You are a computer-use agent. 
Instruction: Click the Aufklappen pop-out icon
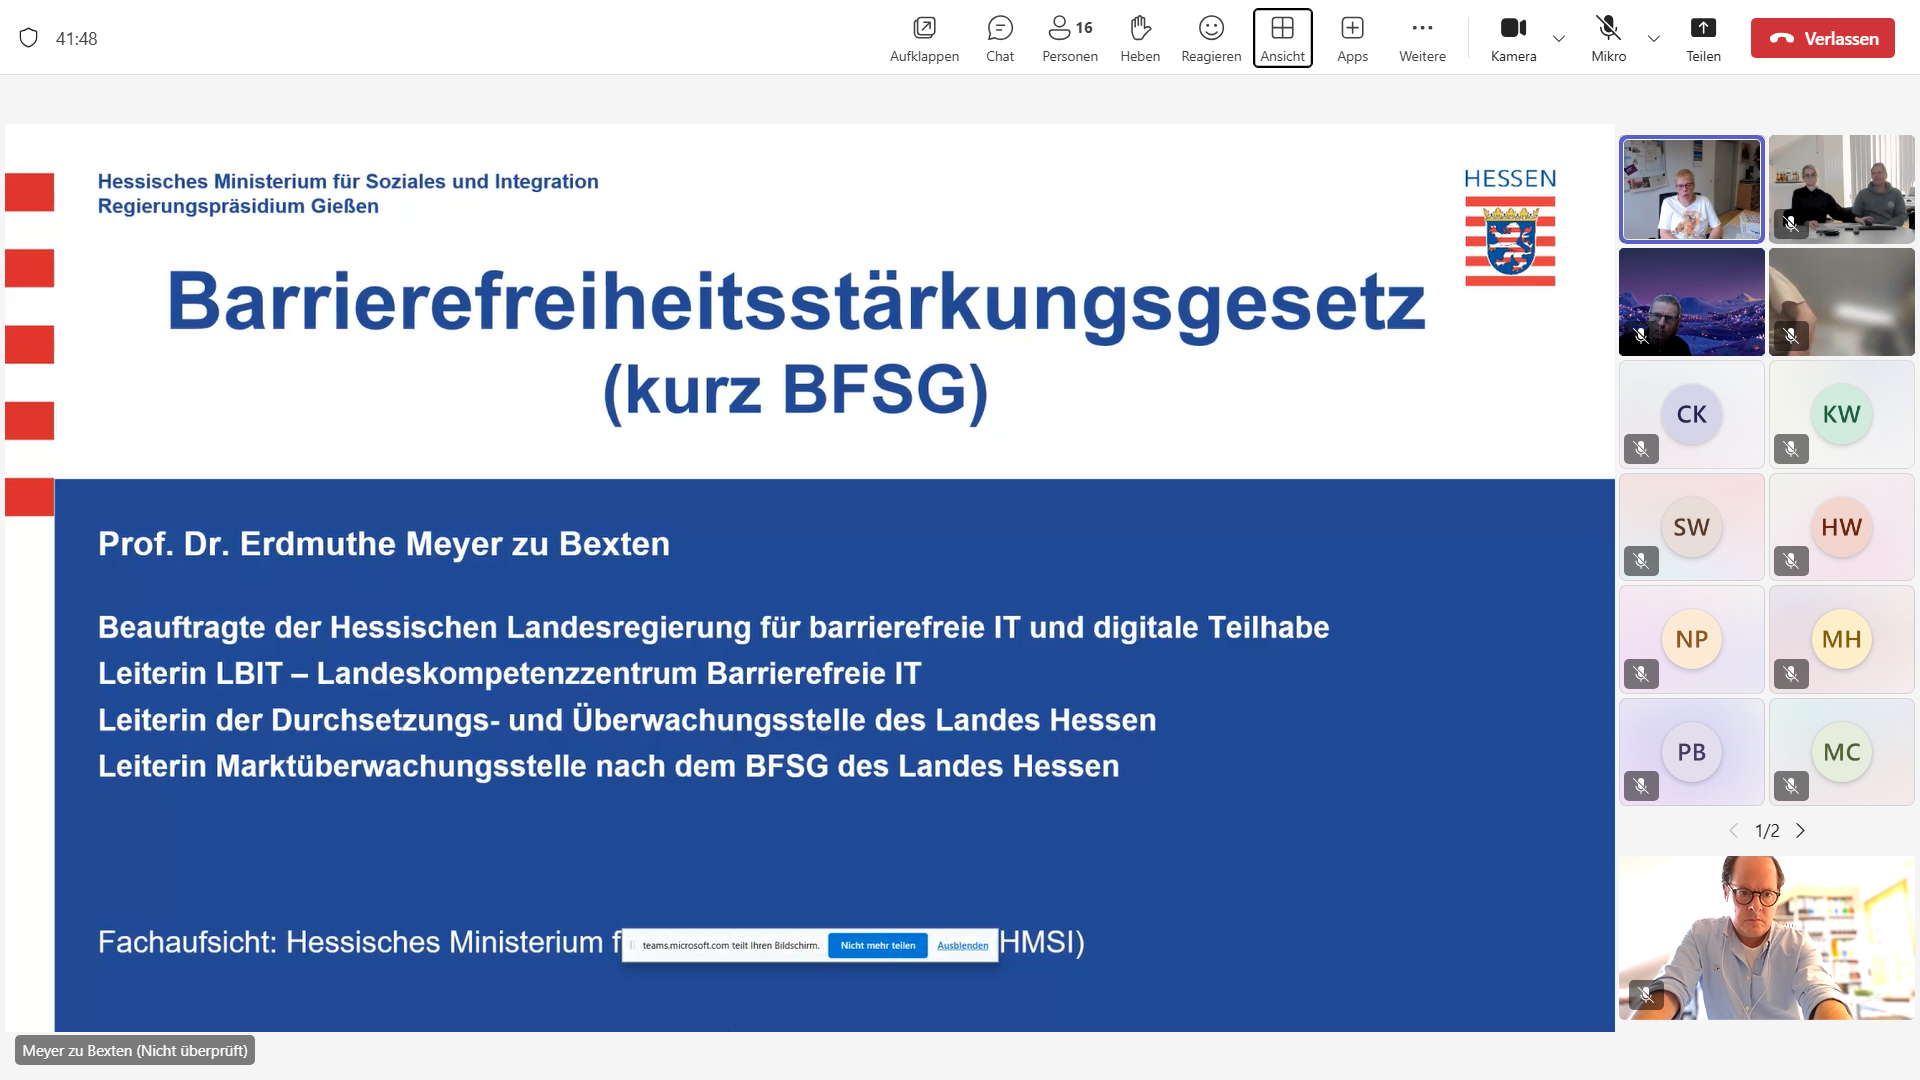pos(924,39)
